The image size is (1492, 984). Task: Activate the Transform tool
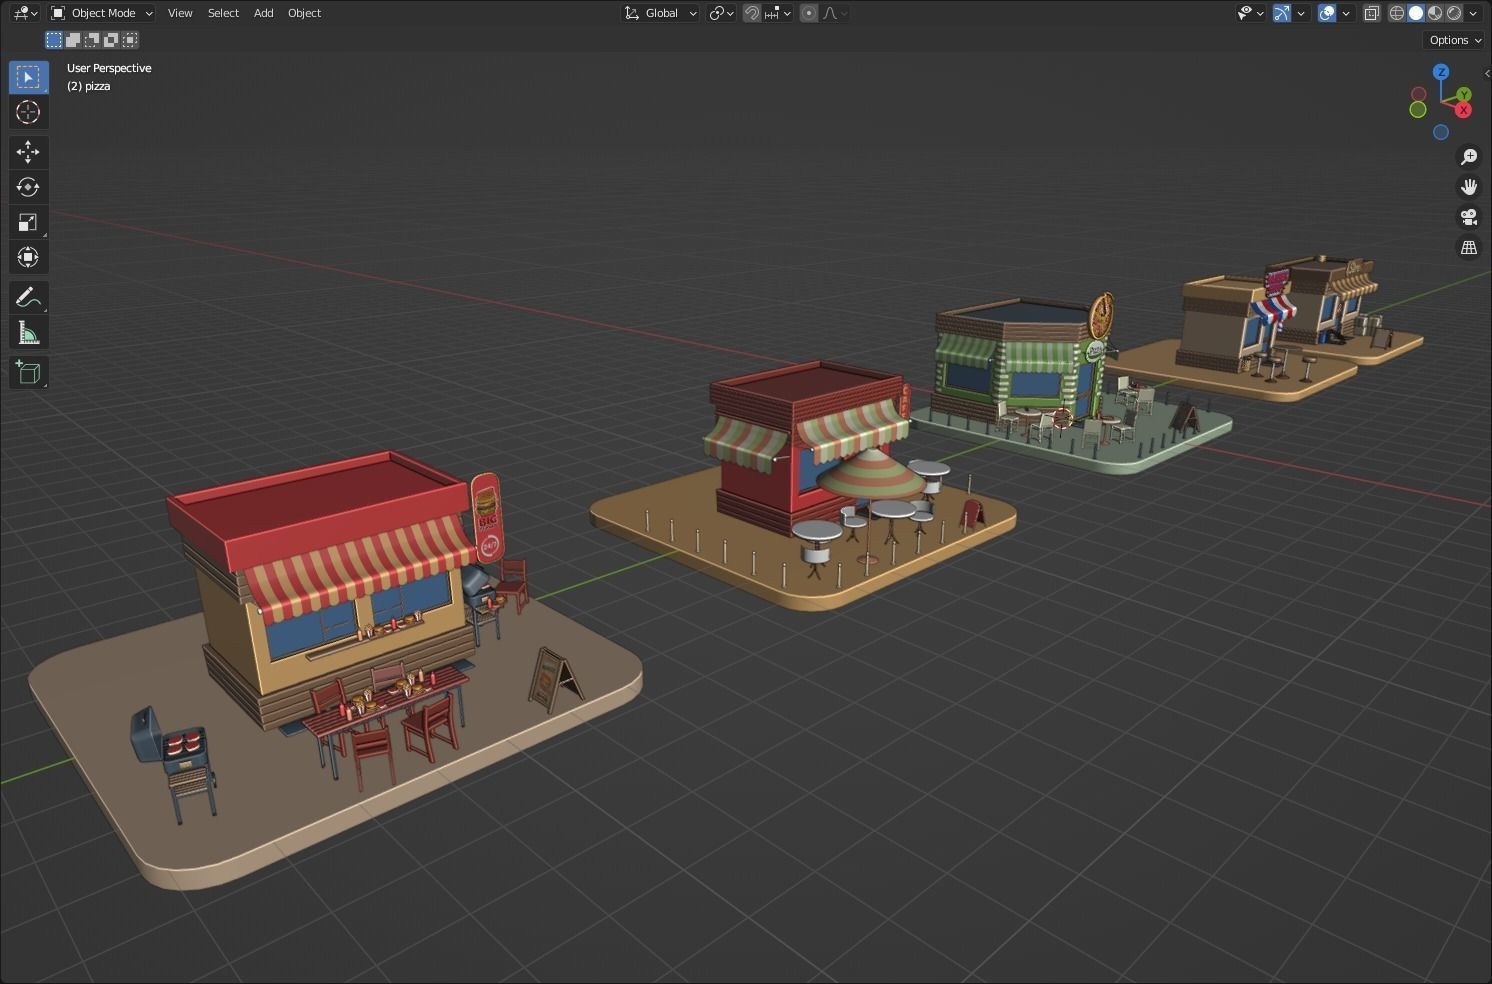tap(28, 257)
